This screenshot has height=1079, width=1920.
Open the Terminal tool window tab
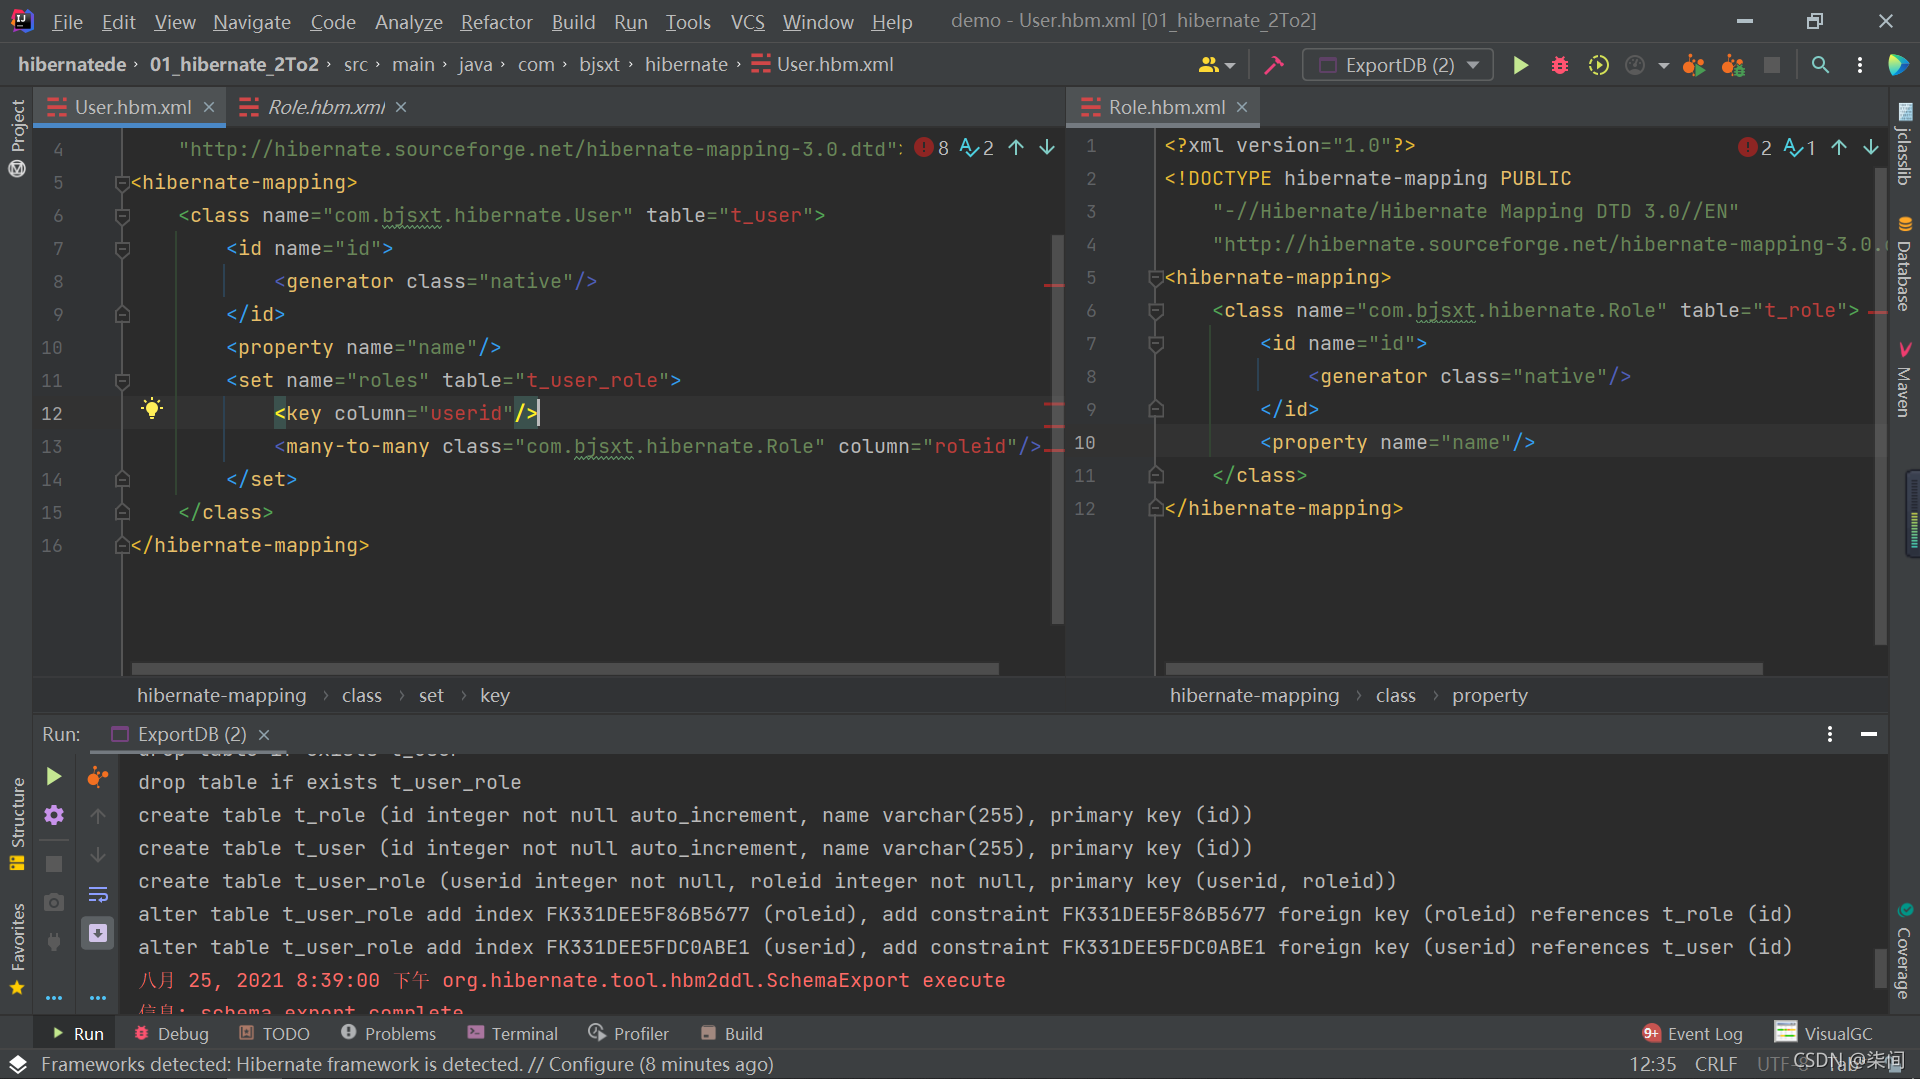pos(512,1033)
